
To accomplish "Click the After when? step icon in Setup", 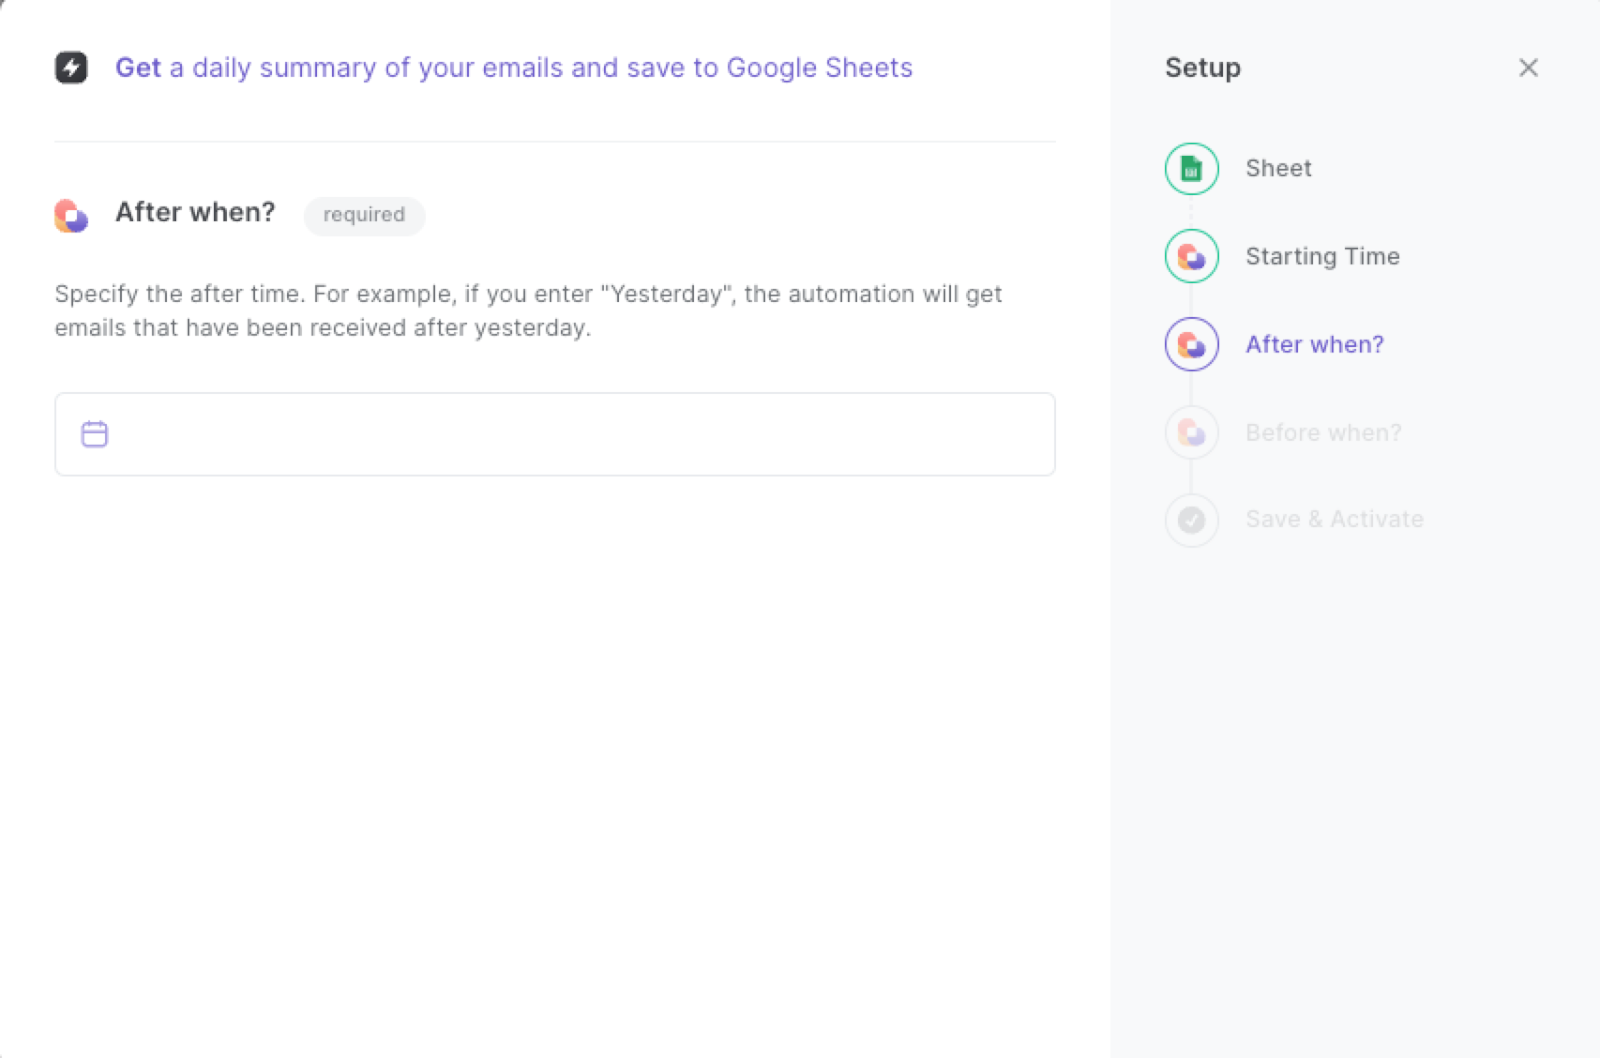I will click(x=1192, y=344).
